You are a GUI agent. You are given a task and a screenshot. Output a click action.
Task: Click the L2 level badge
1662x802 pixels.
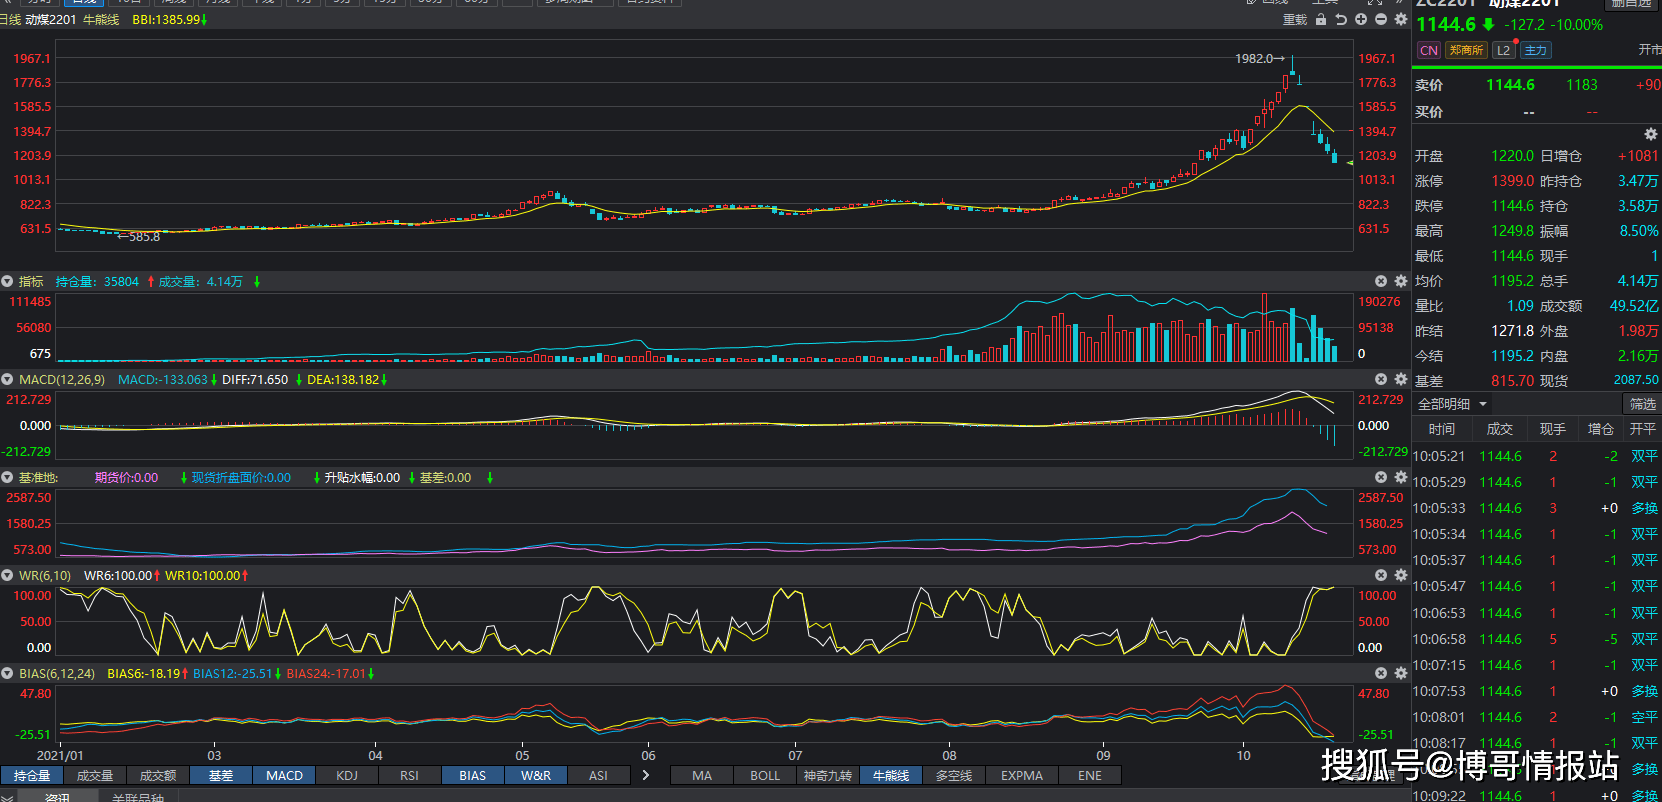coord(1503,51)
